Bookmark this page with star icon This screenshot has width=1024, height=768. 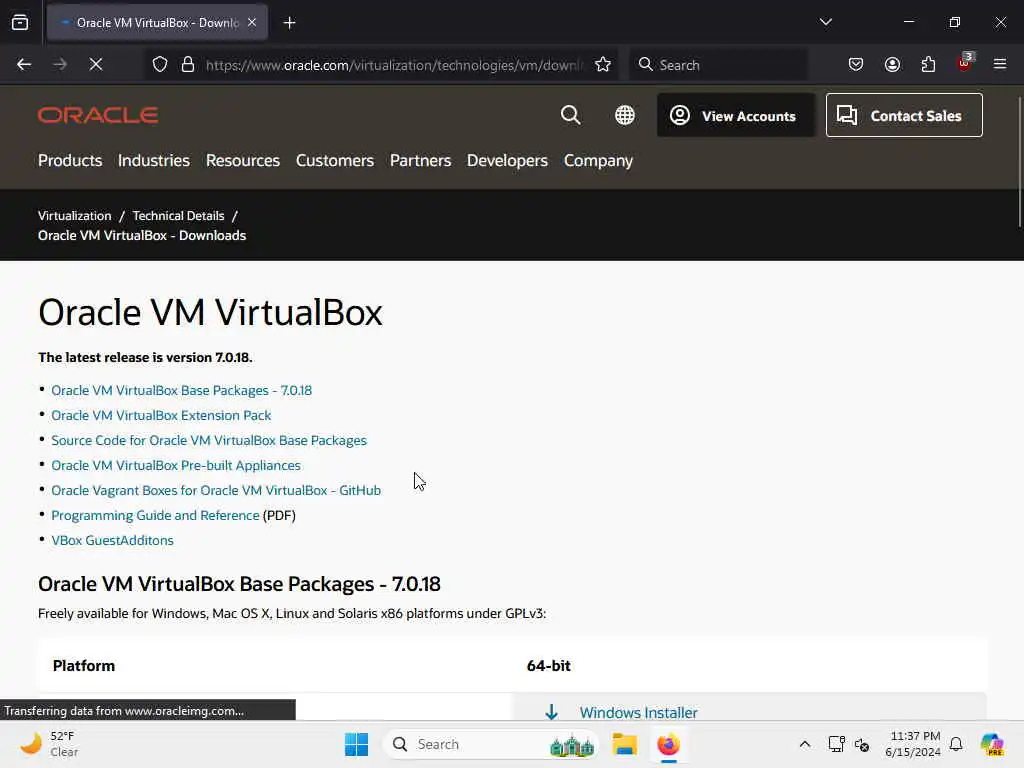603,64
